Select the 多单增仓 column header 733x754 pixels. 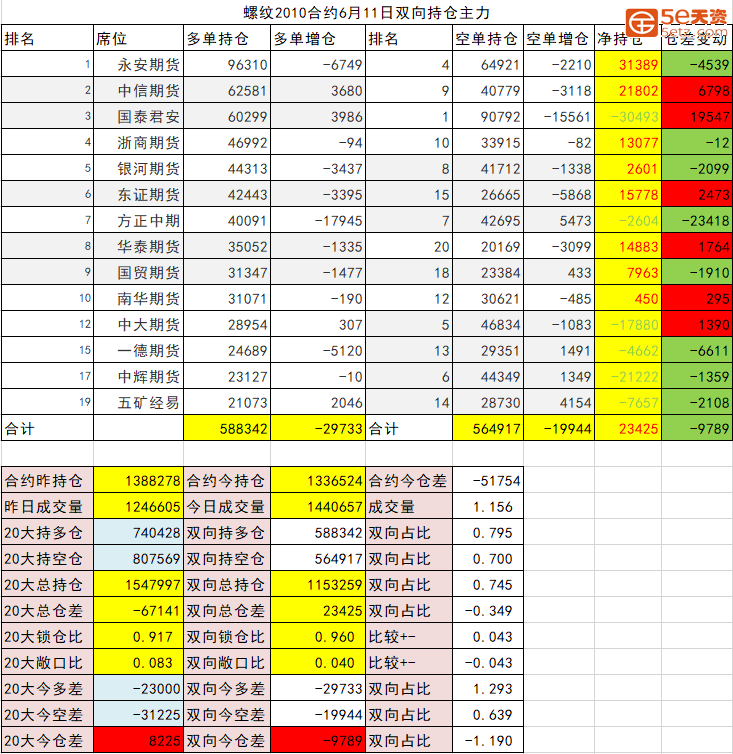click(318, 38)
